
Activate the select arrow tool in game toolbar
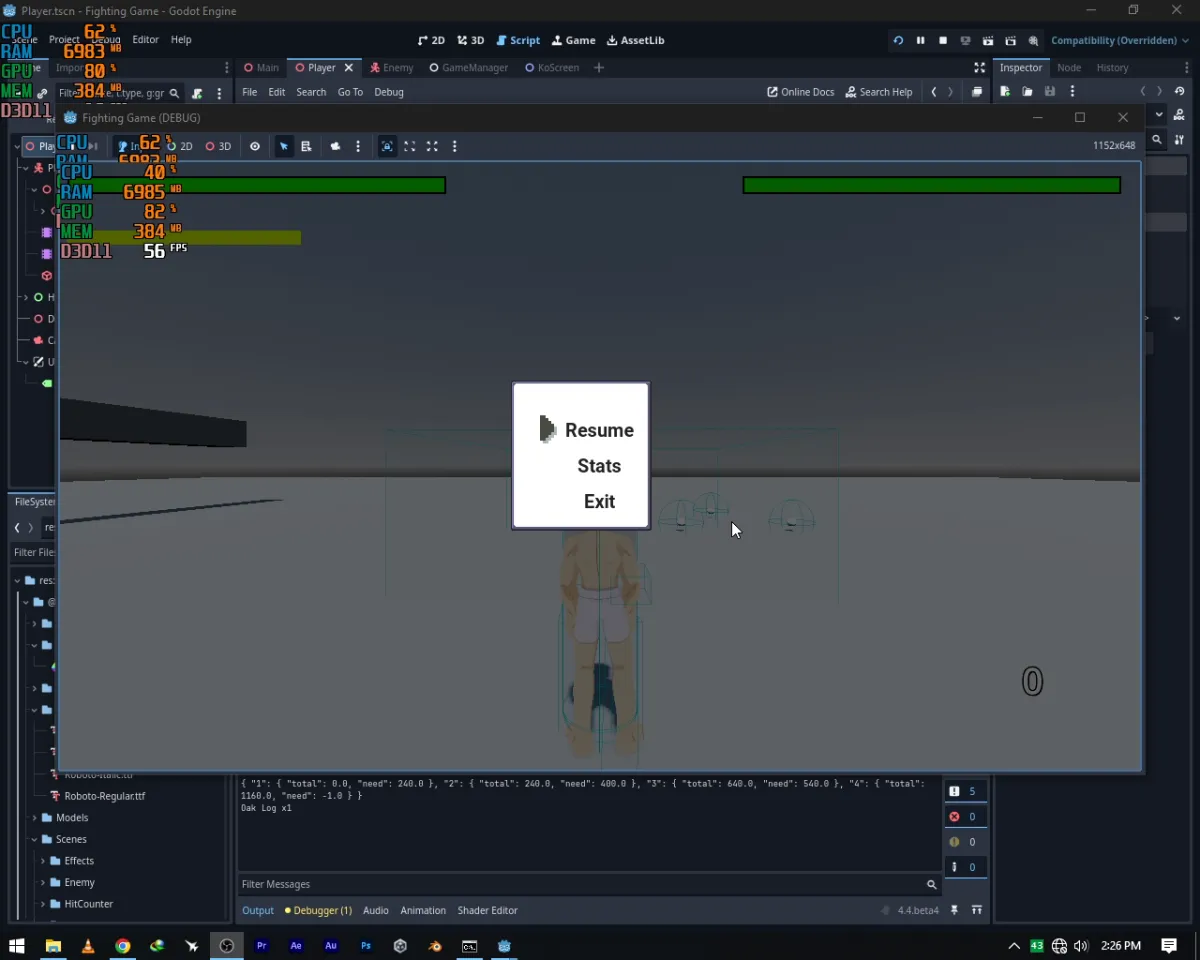pyautogui.click(x=284, y=146)
